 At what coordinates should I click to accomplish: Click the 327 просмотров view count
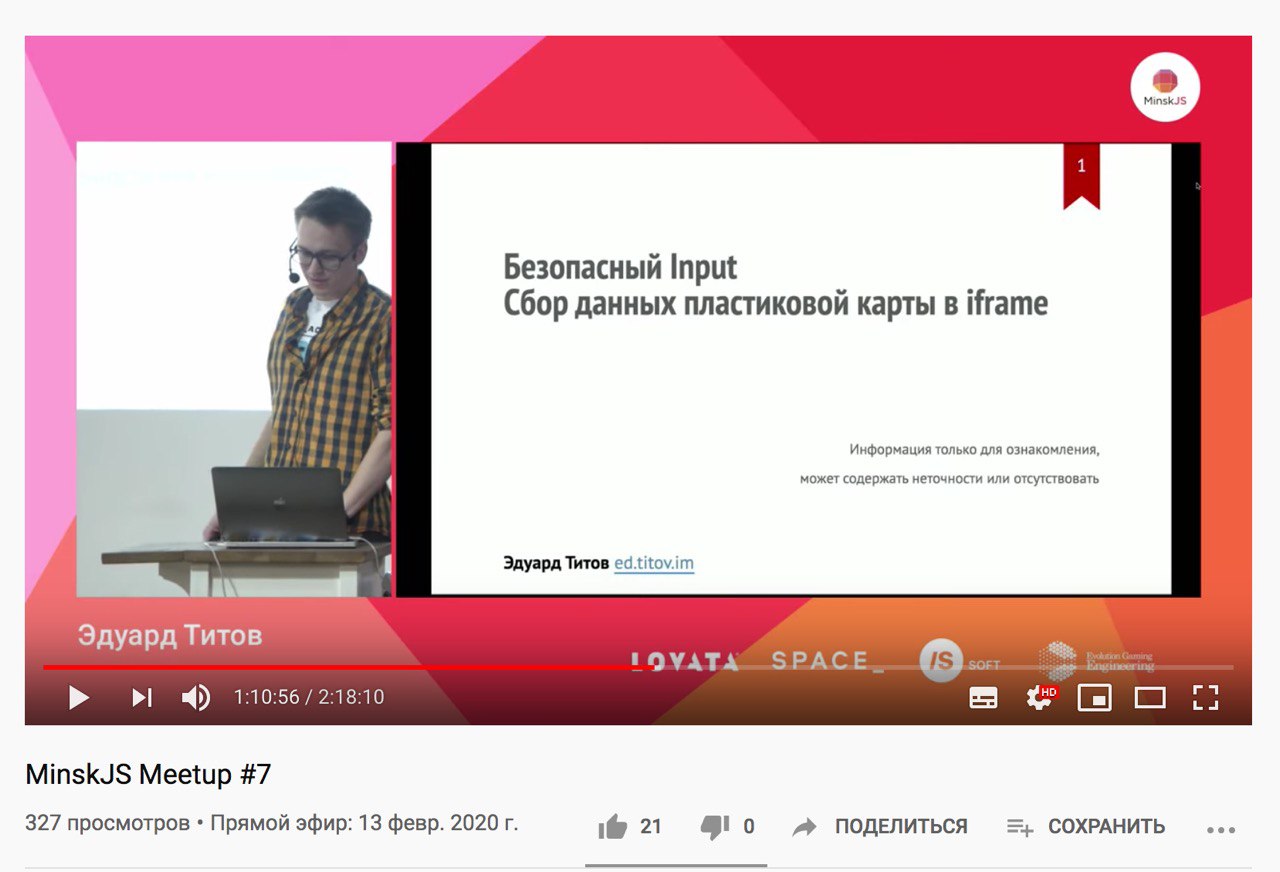click(107, 824)
